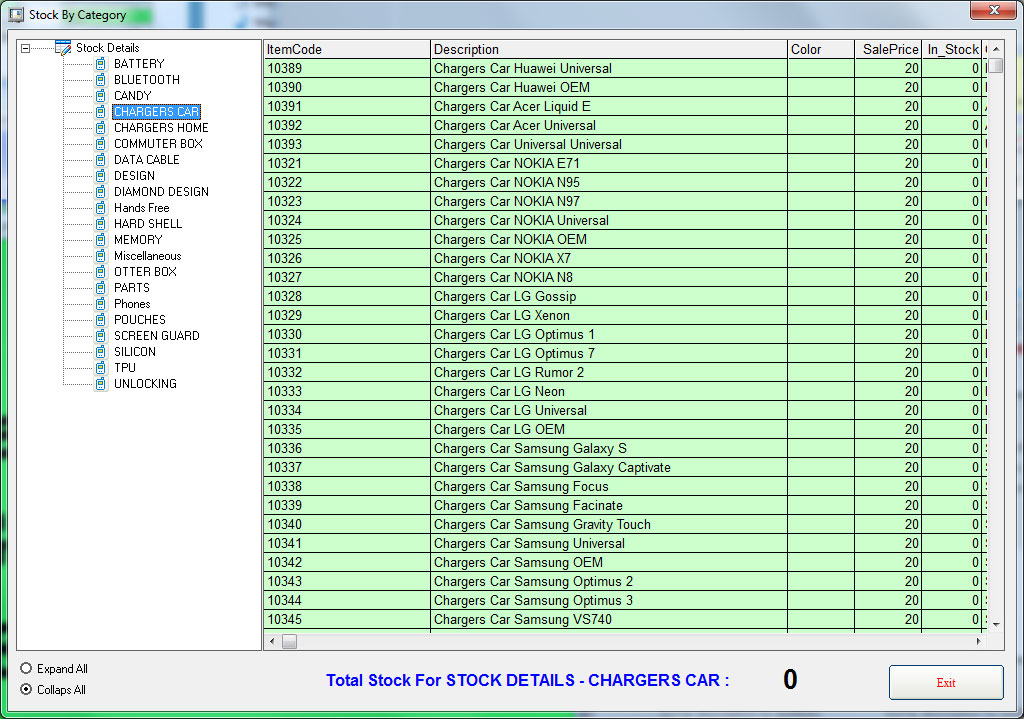Click the icon beside PARTS category

tap(101, 288)
